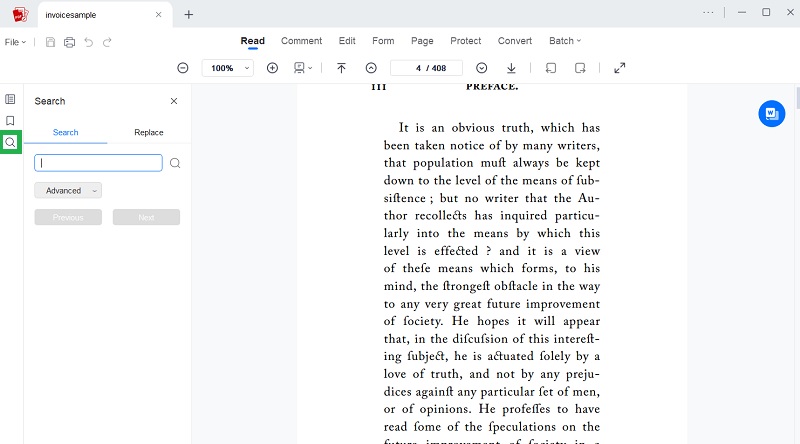The height and width of the screenshot is (444, 800).
Task: Open the thumbnails sidebar panel icon
Action: point(10,99)
